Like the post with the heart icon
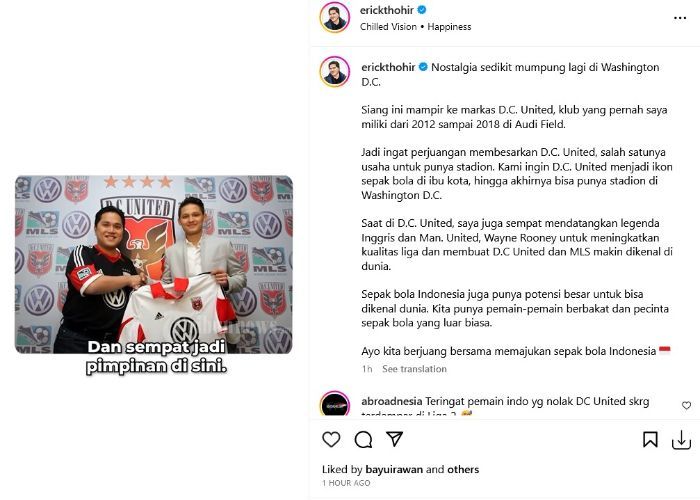Image resolution: width=700 pixels, height=500 pixels. 331,439
